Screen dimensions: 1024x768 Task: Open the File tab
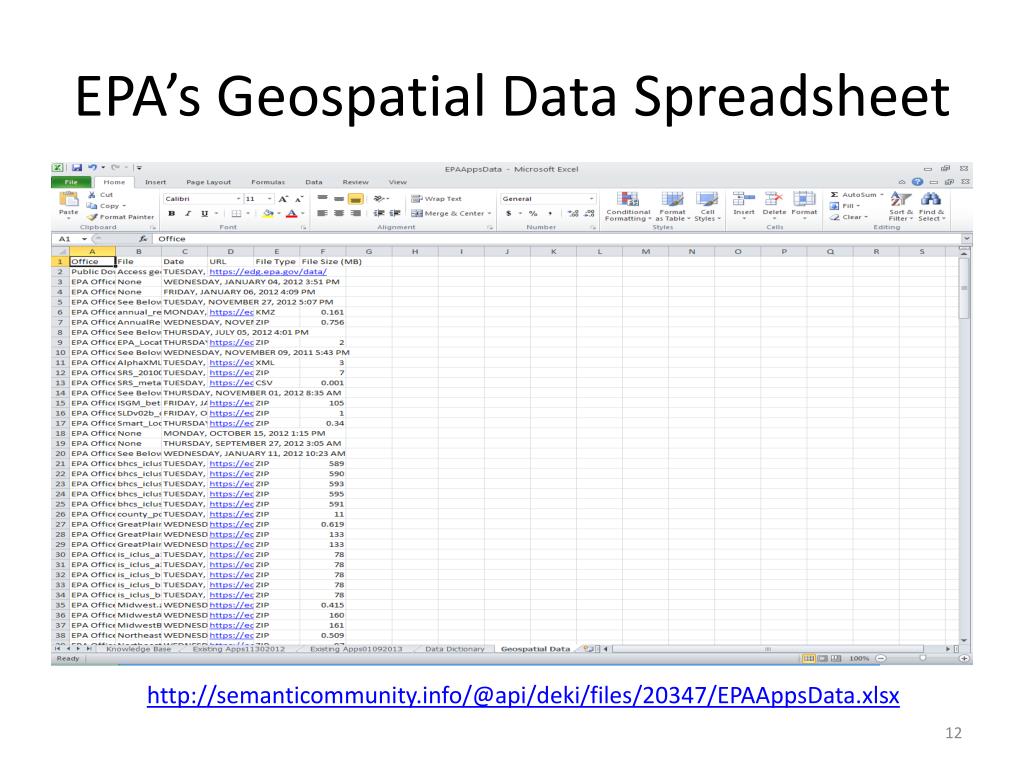pyautogui.click(x=71, y=182)
